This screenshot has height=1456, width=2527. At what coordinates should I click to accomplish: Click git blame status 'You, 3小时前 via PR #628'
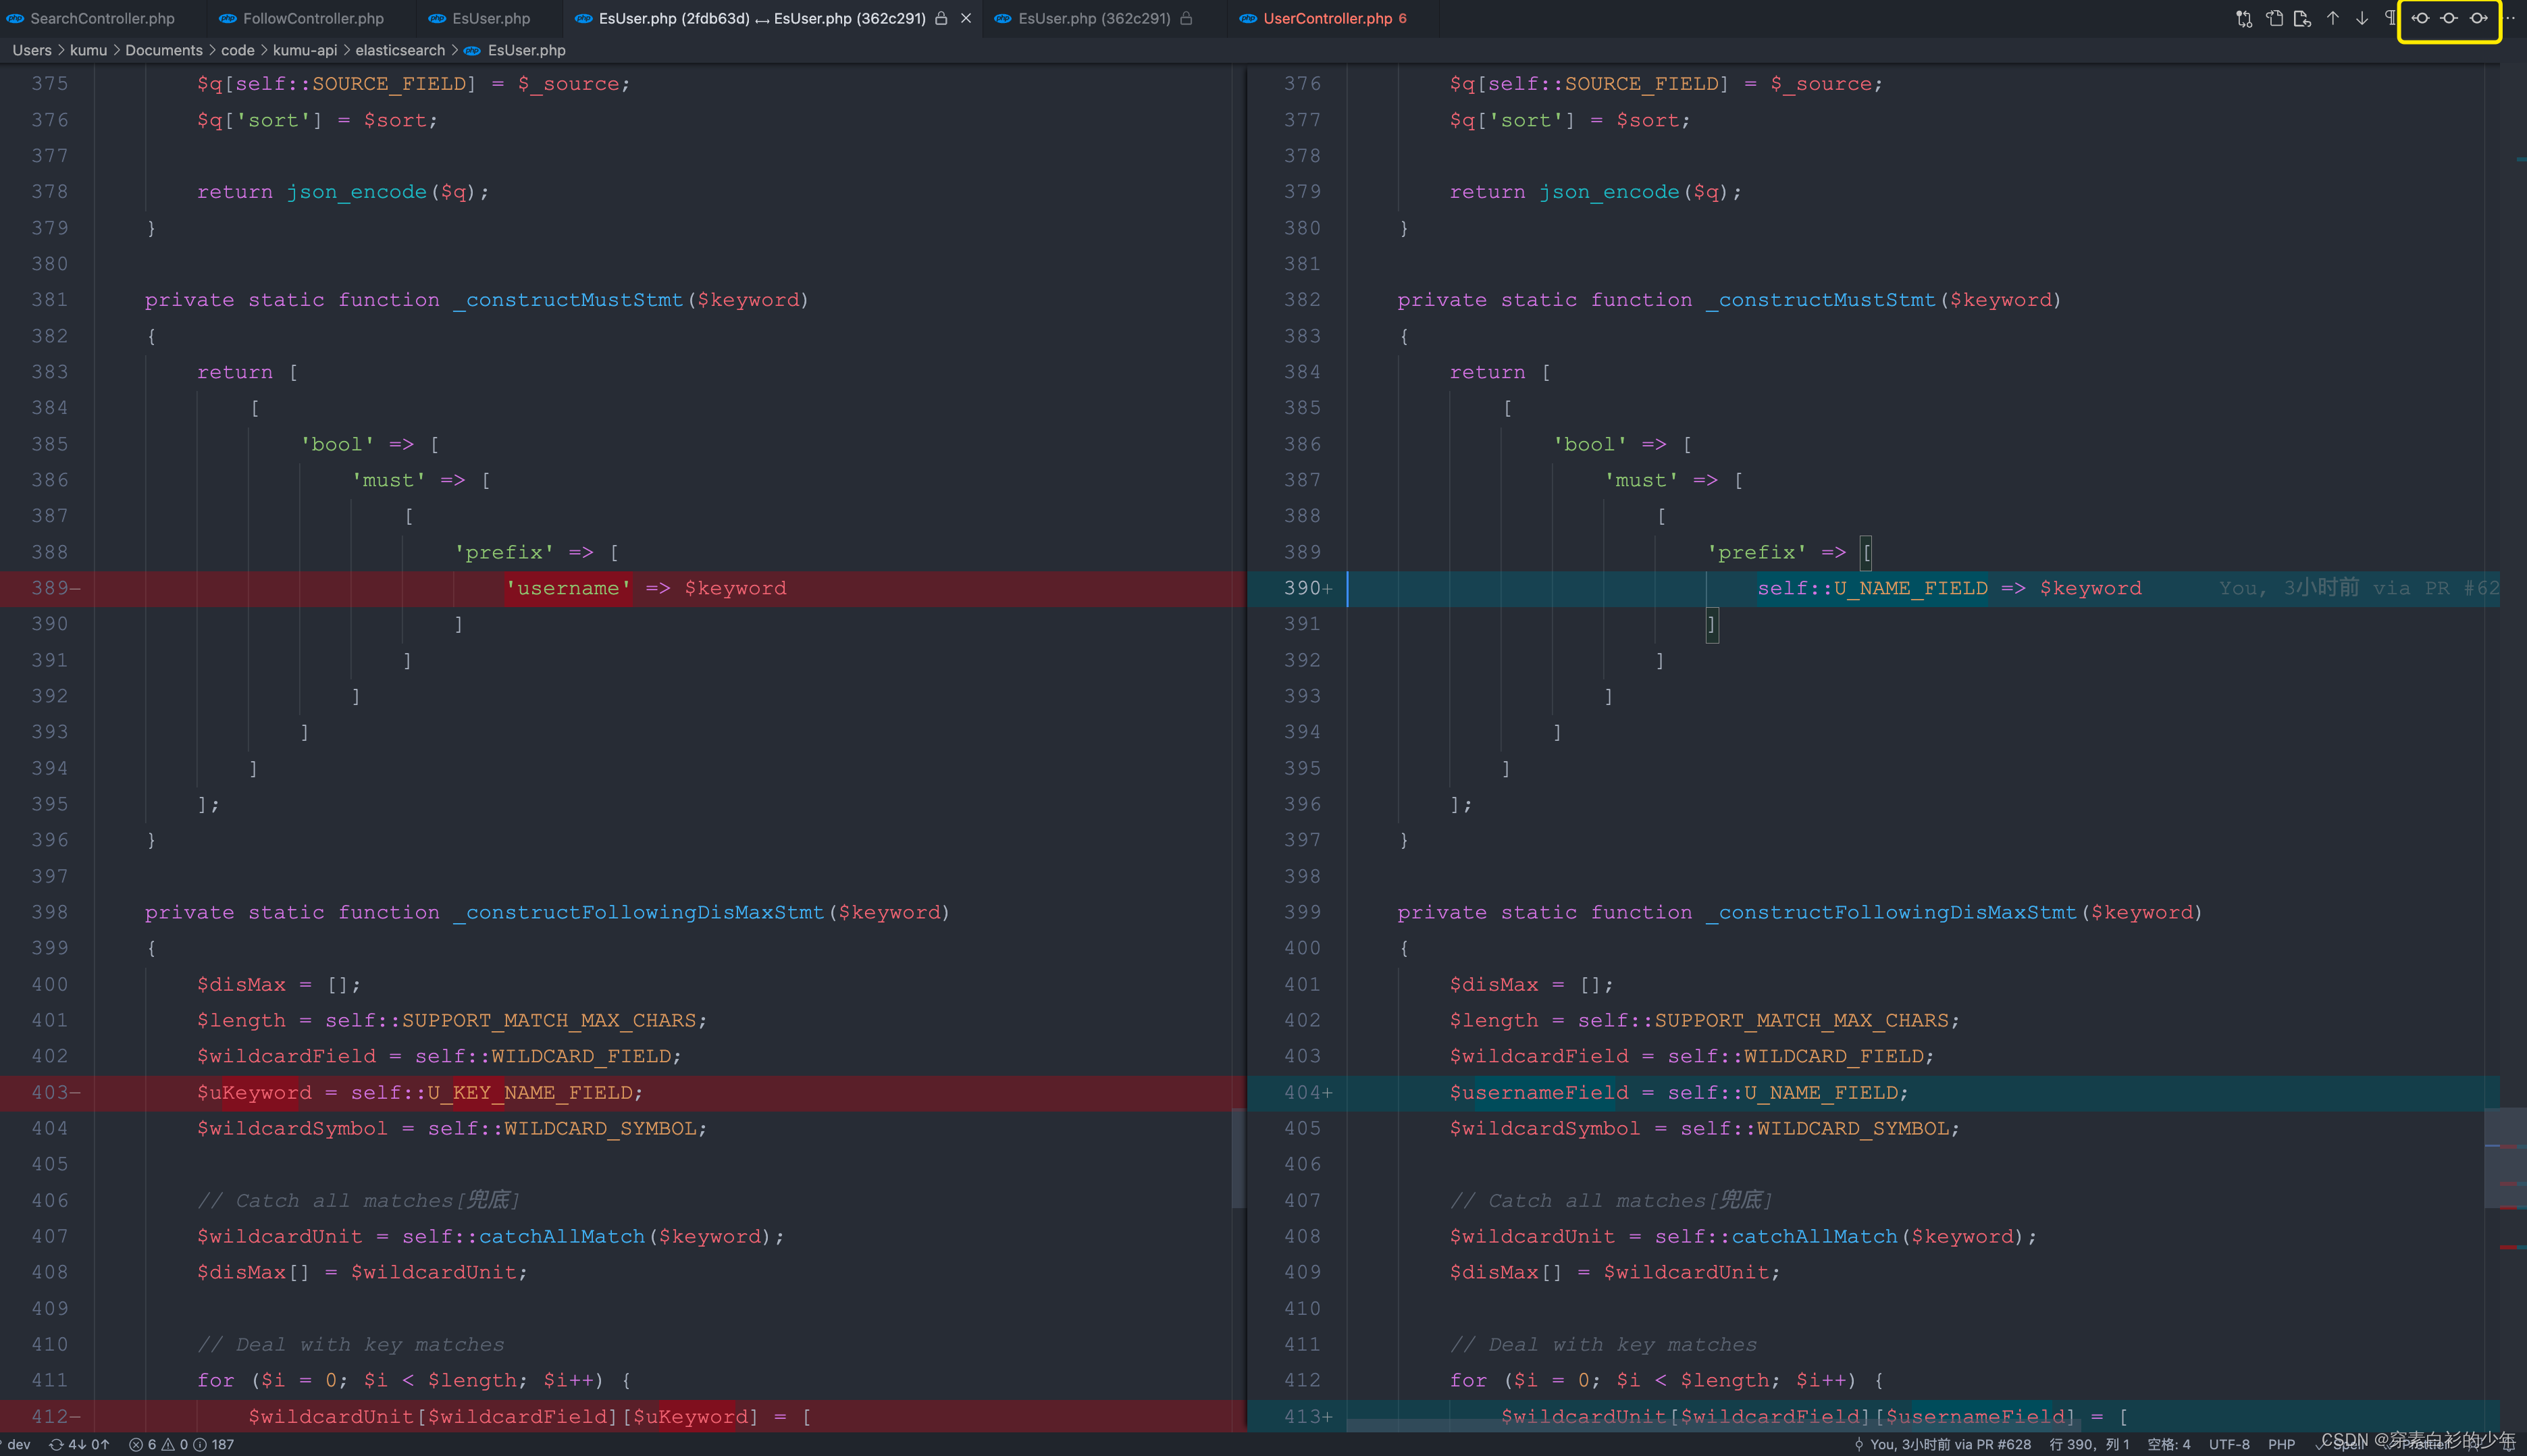pyautogui.click(x=1942, y=1444)
